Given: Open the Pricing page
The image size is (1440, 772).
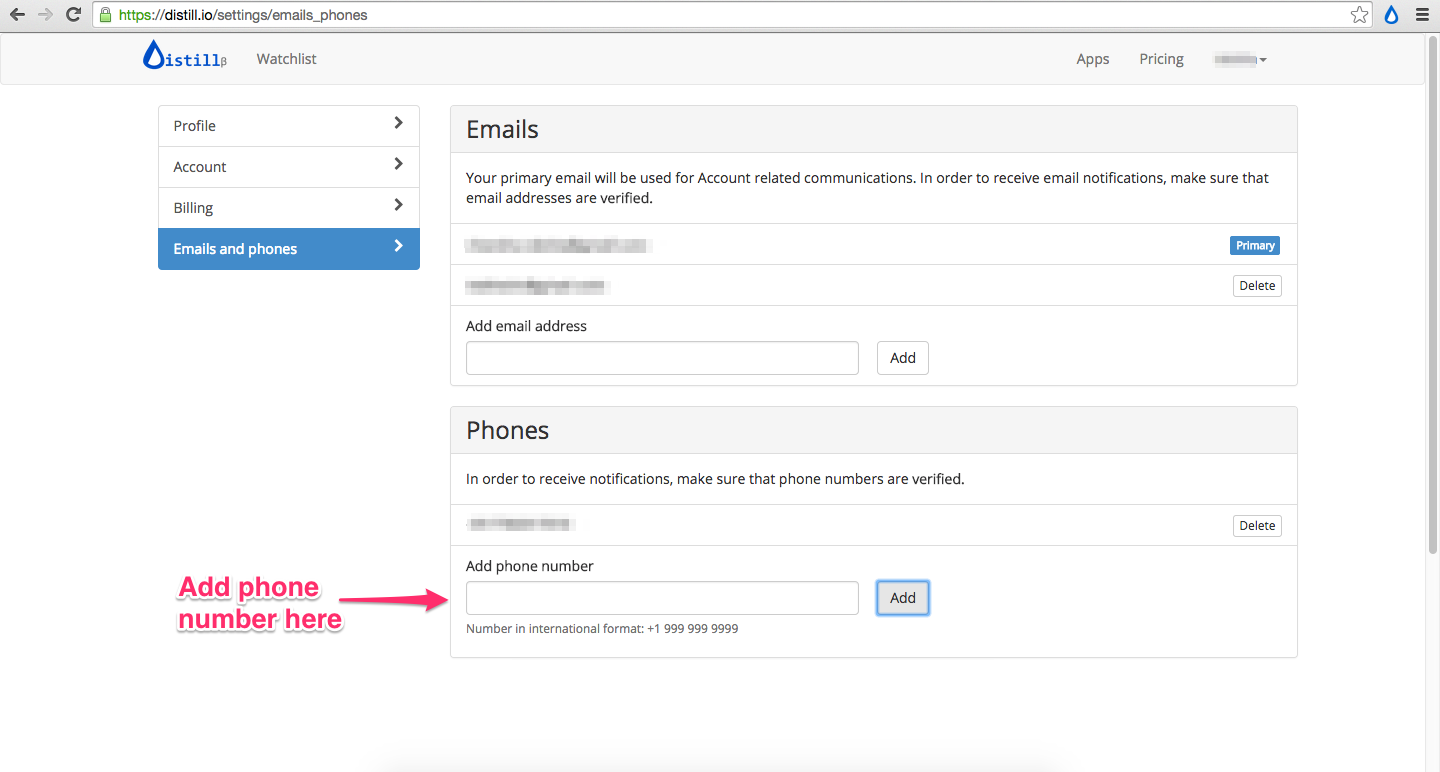Looking at the screenshot, I should point(1160,58).
